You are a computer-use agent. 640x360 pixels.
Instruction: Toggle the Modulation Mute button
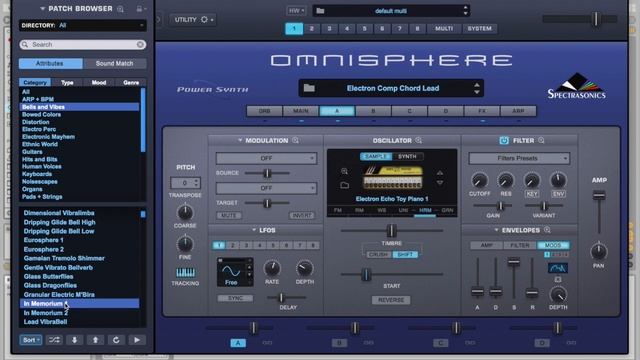pyautogui.click(x=229, y=215)
